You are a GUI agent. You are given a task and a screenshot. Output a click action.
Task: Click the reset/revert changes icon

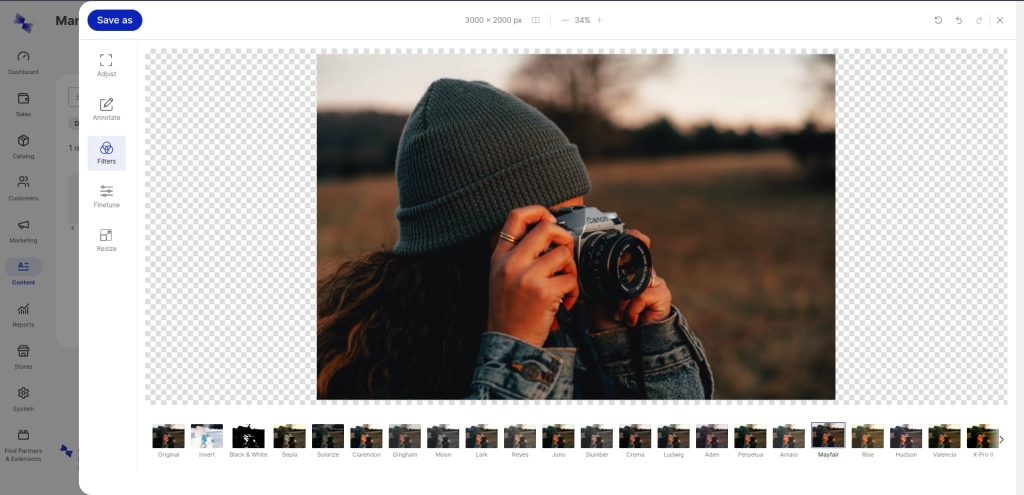[x=938, y=20]
